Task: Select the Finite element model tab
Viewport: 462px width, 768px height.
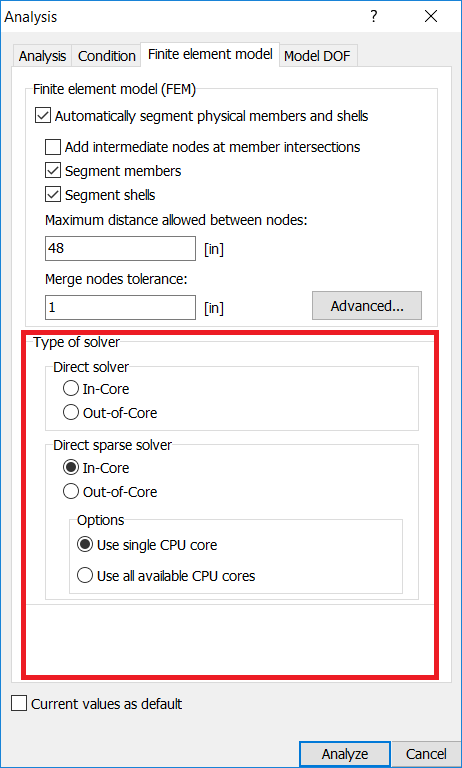Action: click(x=210, y=54)
